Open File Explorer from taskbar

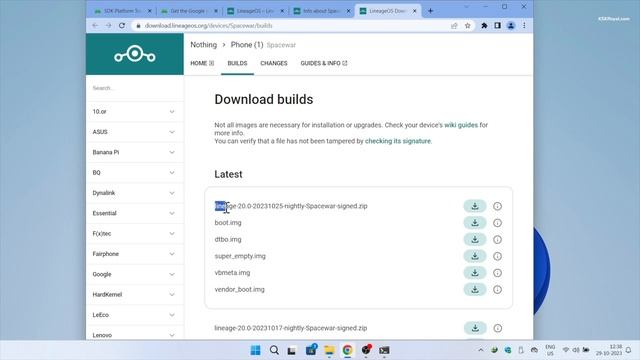pos(329,350)
